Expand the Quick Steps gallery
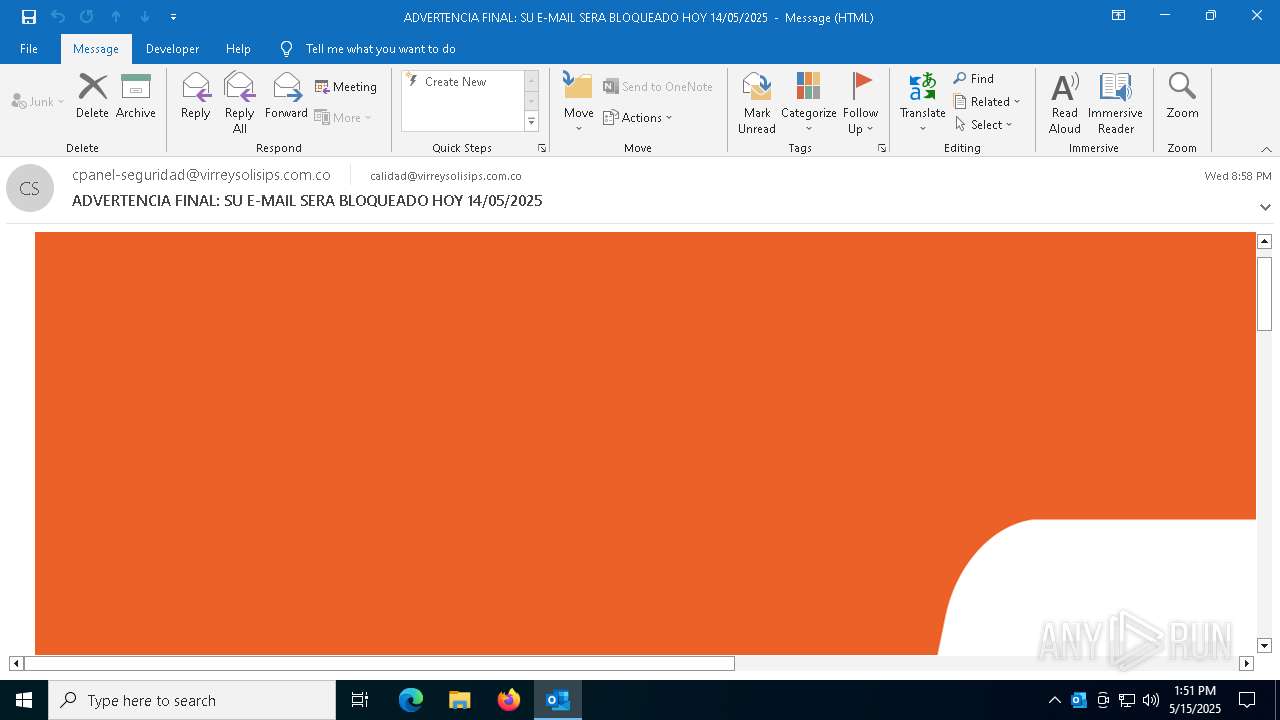1280x720 pixels. pos(531,122)
